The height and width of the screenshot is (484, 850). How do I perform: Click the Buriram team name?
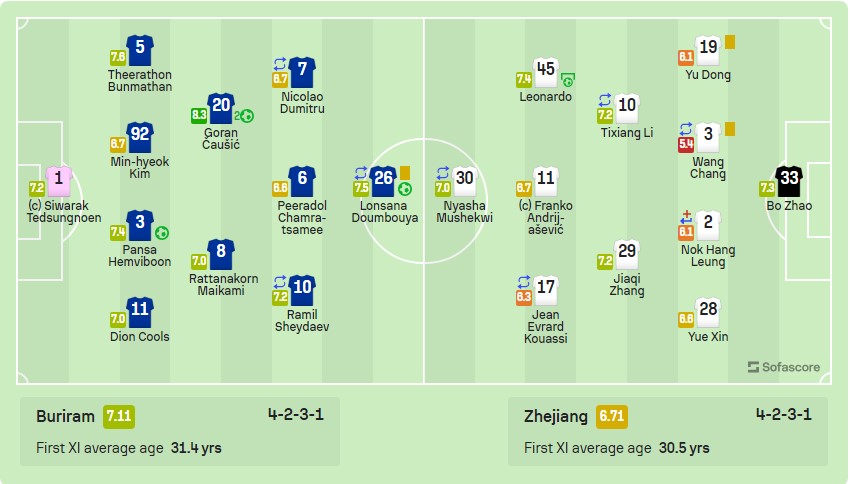pos(65,416)
